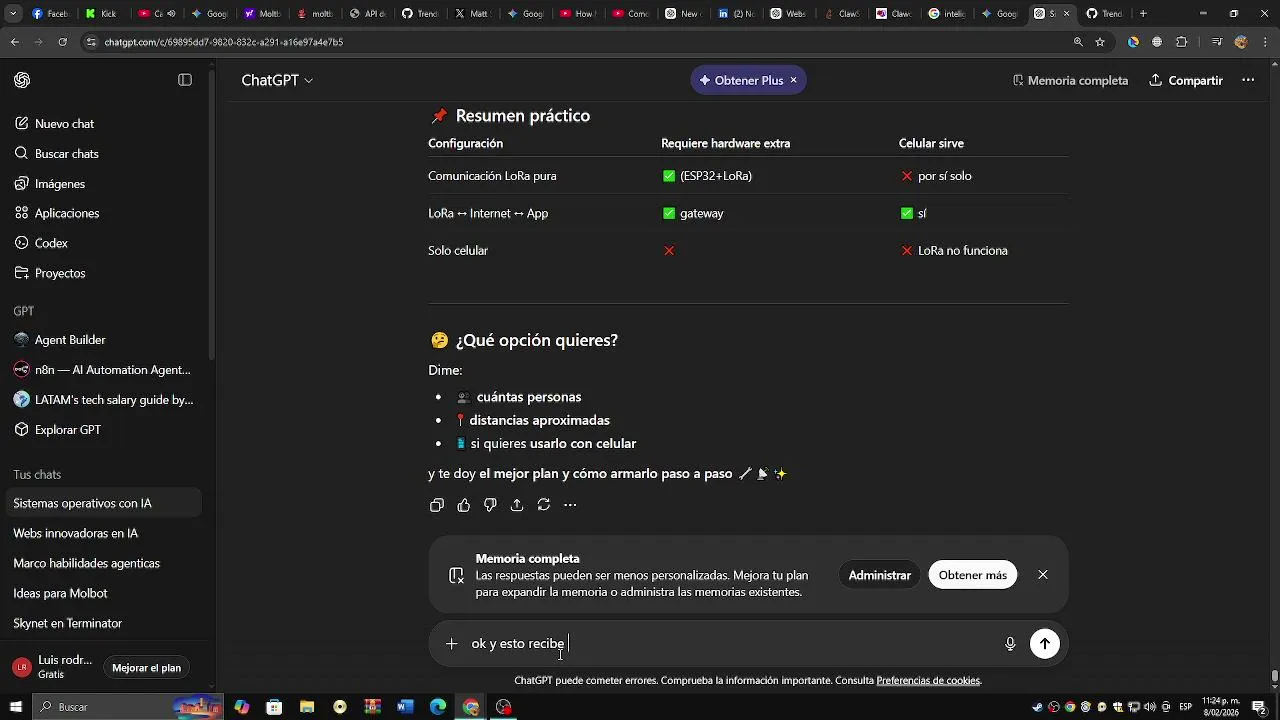Click the Mejorar el plan button
Viewport: 1280px width, 720px height.
[x=146, y=668]
